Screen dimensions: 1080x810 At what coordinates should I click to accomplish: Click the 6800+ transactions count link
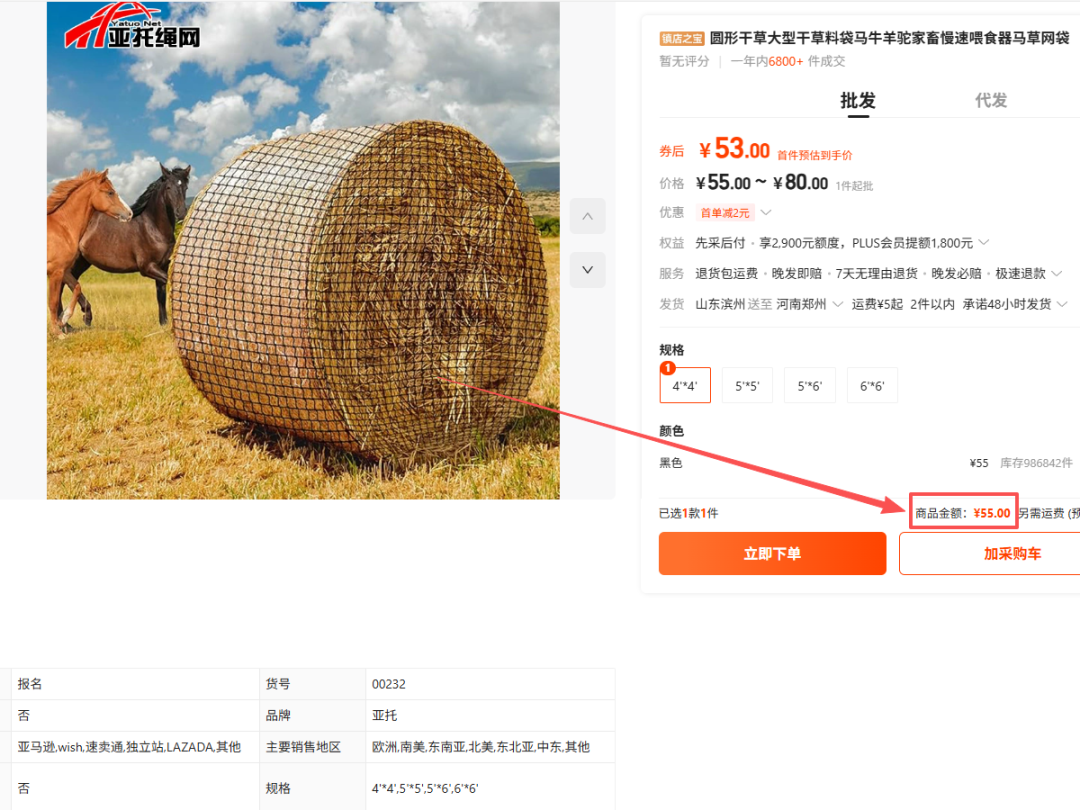[x=785, y=61]
